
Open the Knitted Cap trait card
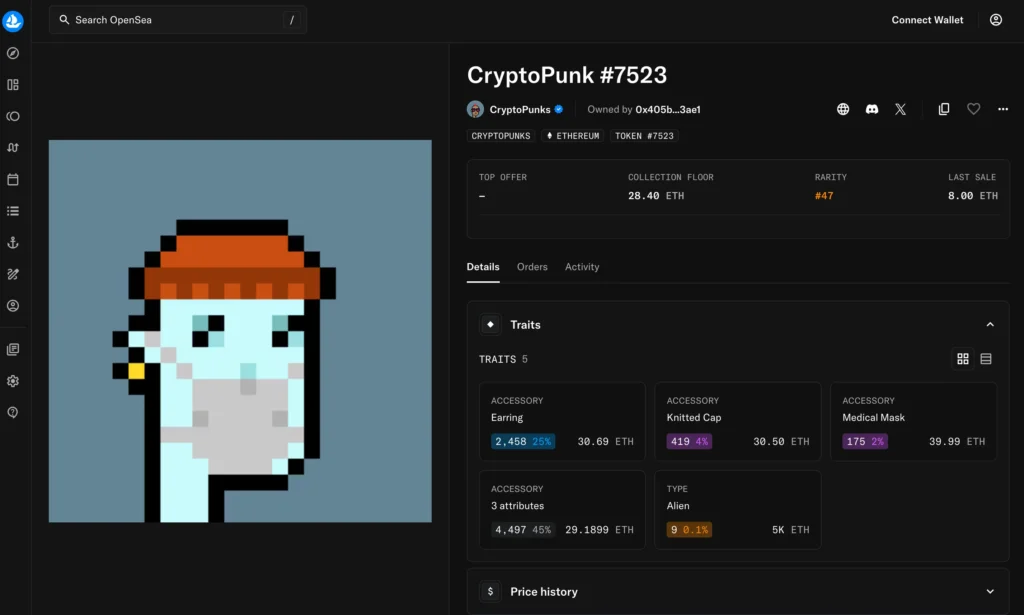738,421
